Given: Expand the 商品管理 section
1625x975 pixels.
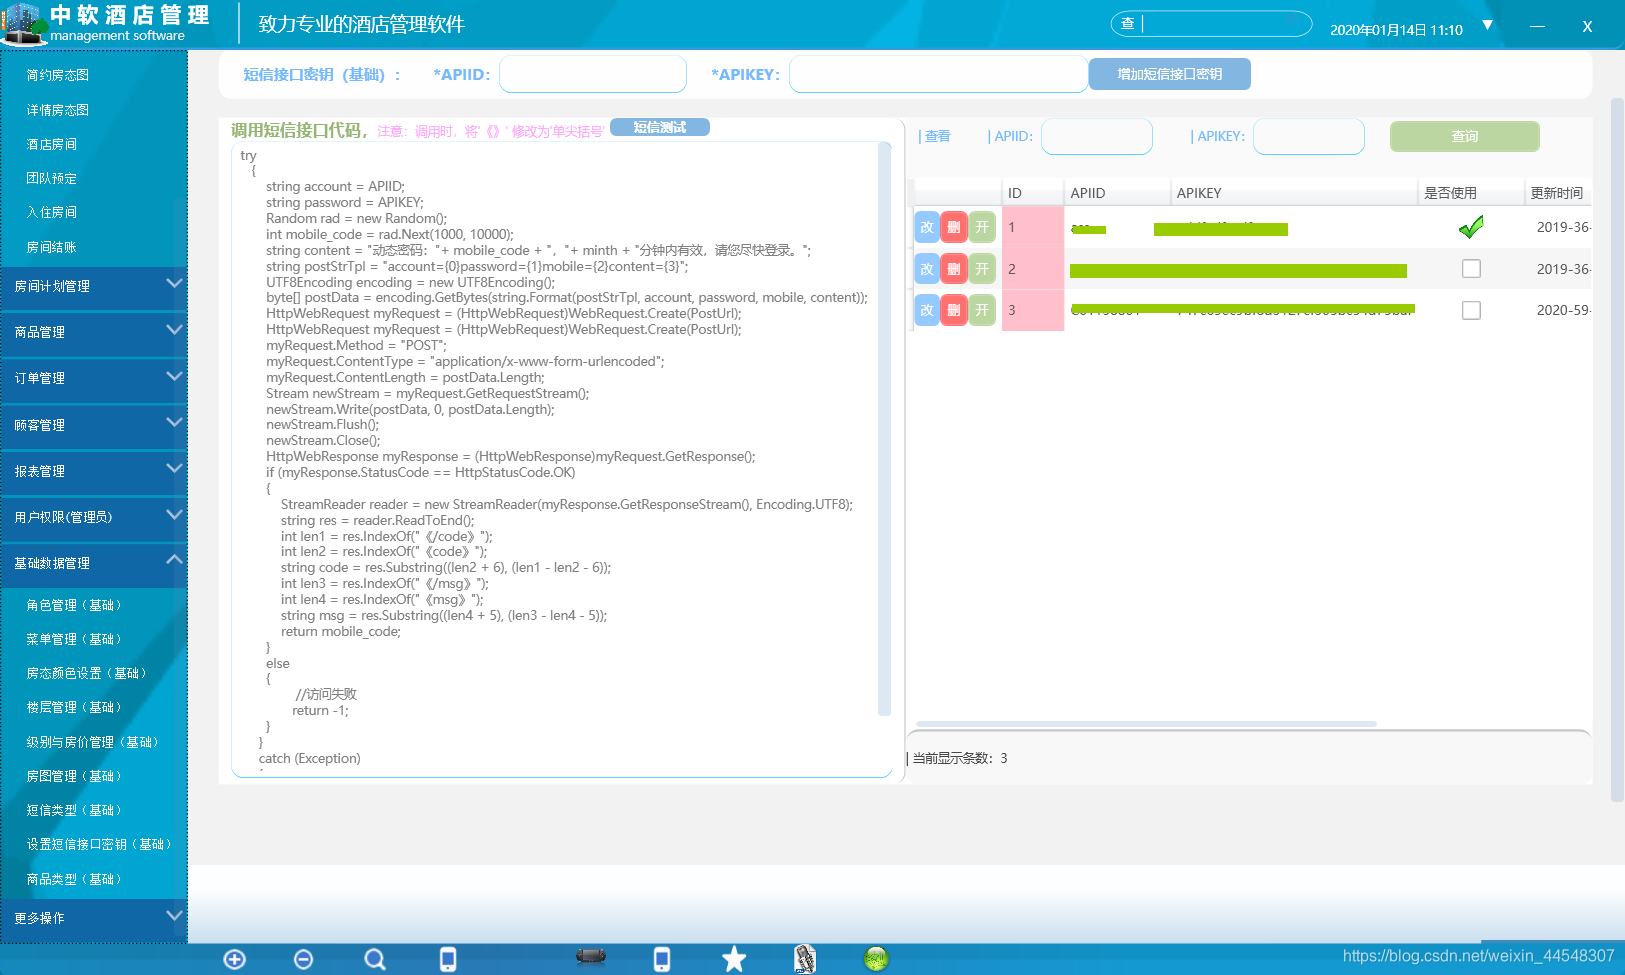Looking at the screenshot, I should coord(94,332).
